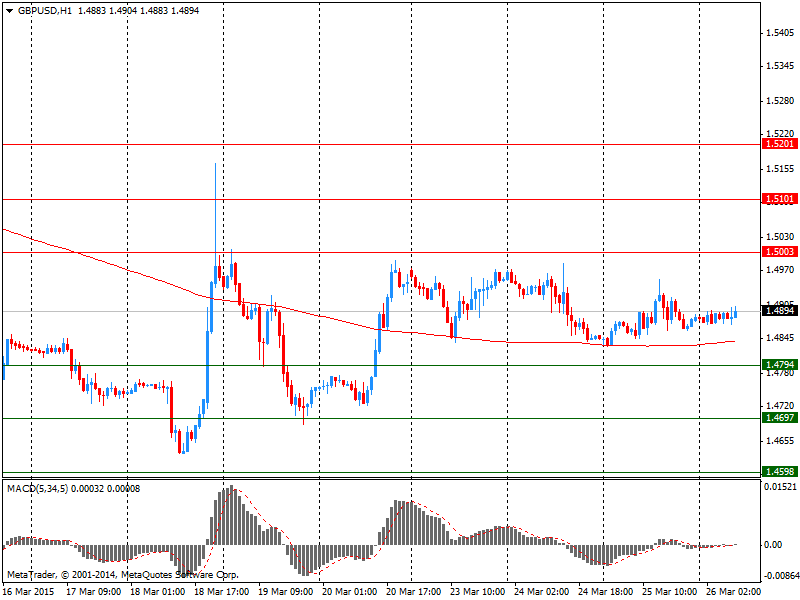The image size is (800, 600).
Task: Click the tallest MACD histogram bar on 18 Mar
Action: click(x=231, y=515)
